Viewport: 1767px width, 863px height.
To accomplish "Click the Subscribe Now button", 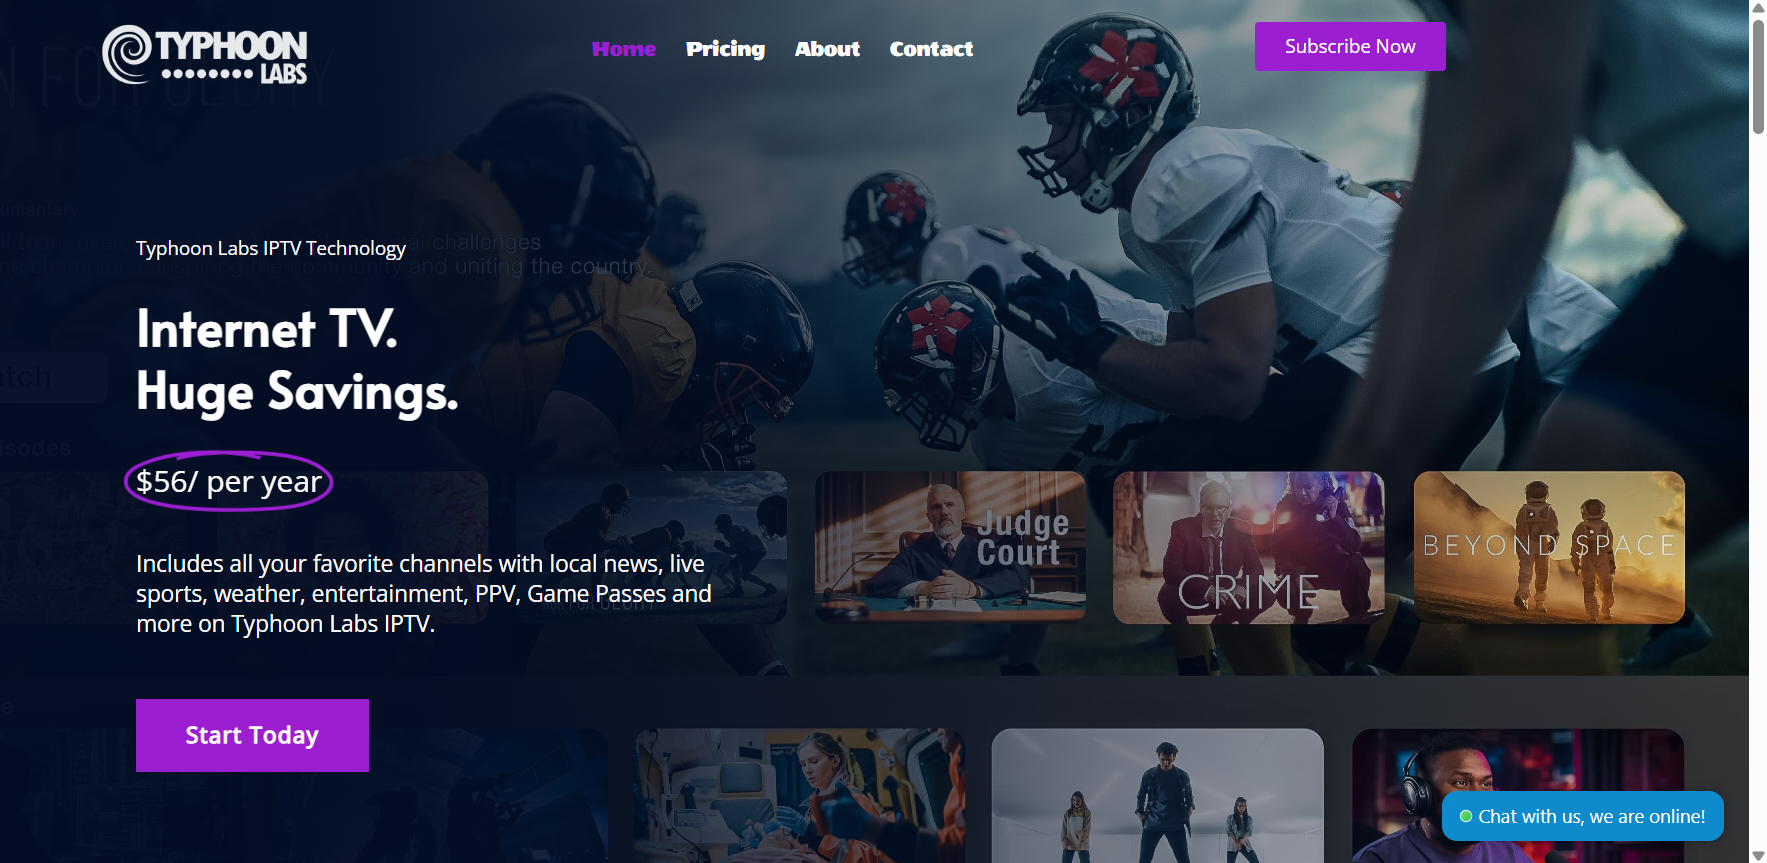I will tap(1350, 46).
